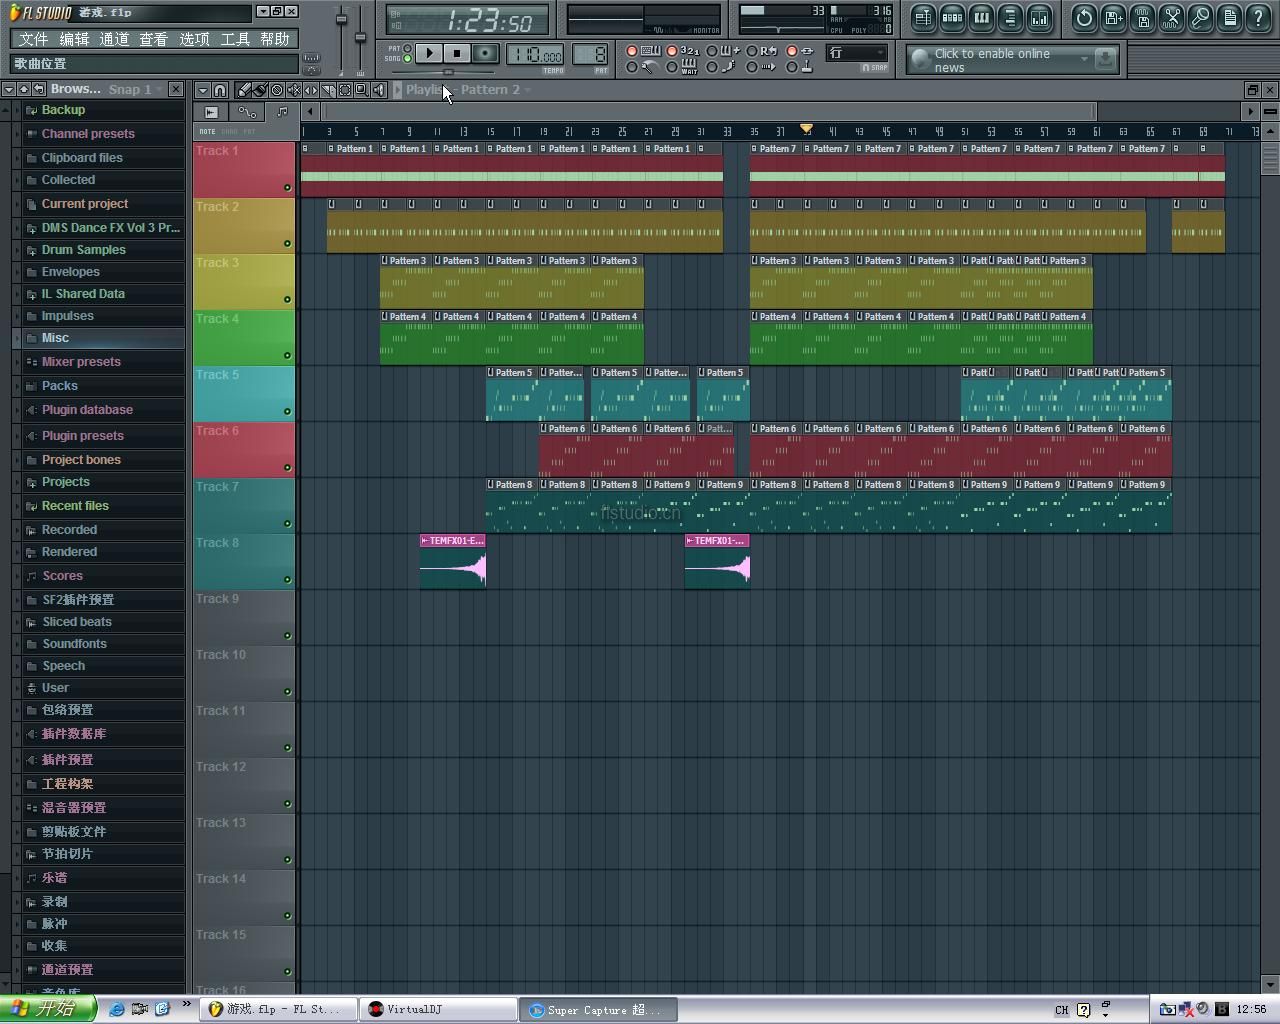Screen dimensions: 1280x1024
Task: Open the Piano Roll from top toolbar
Action: 981,17
